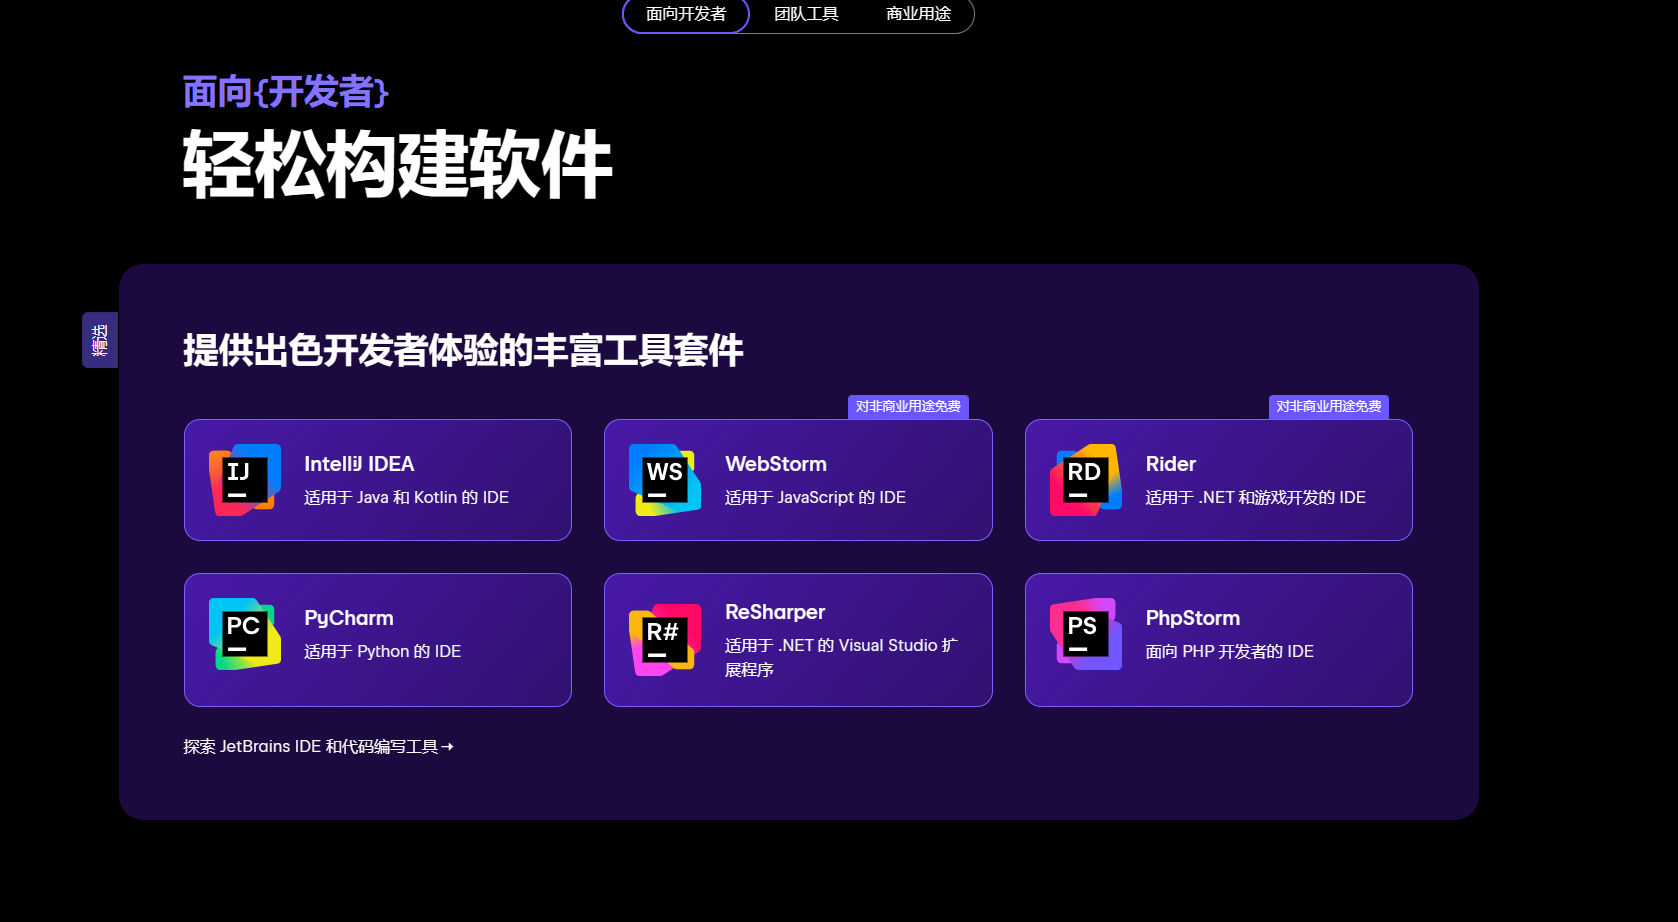Open the PhpStorm product title
Screen dimensions: 1678x922
pyautogui.click(x=1193, y=618)
